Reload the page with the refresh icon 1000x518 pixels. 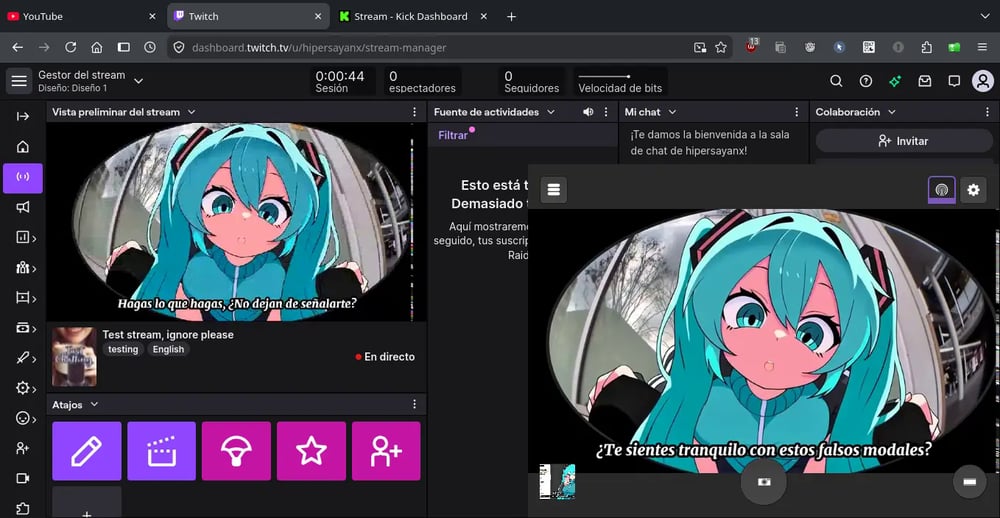point(71,47)
